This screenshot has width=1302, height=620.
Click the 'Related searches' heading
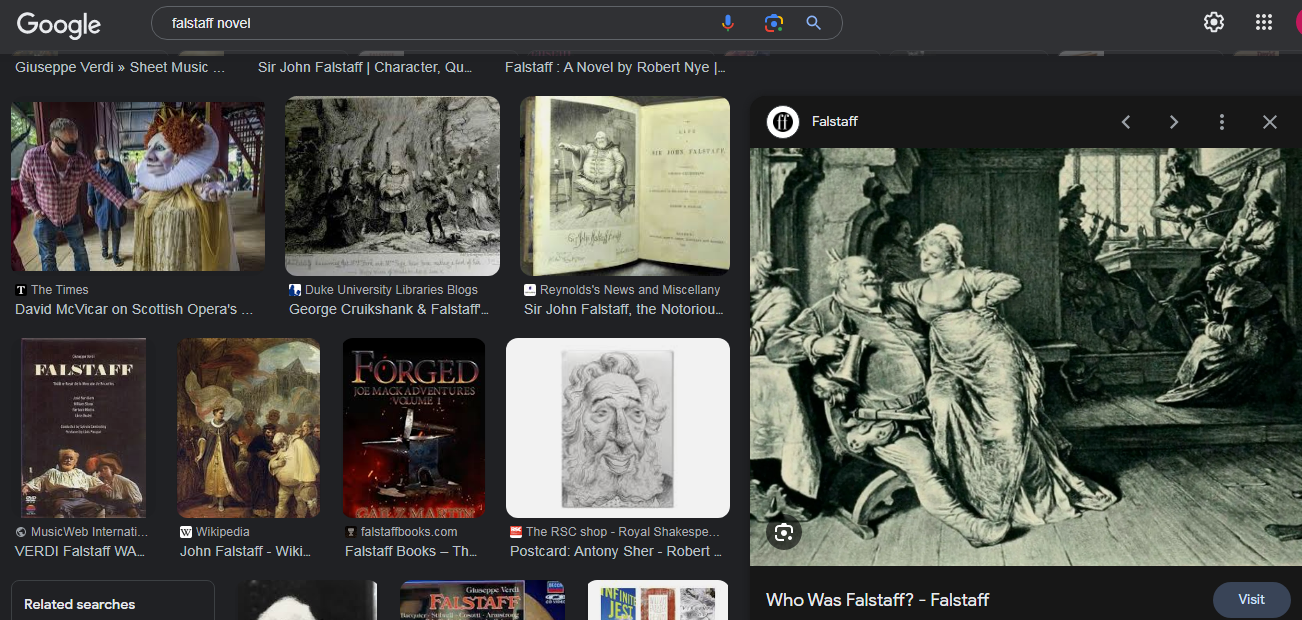pyautogui.click(x=79, y=604)
